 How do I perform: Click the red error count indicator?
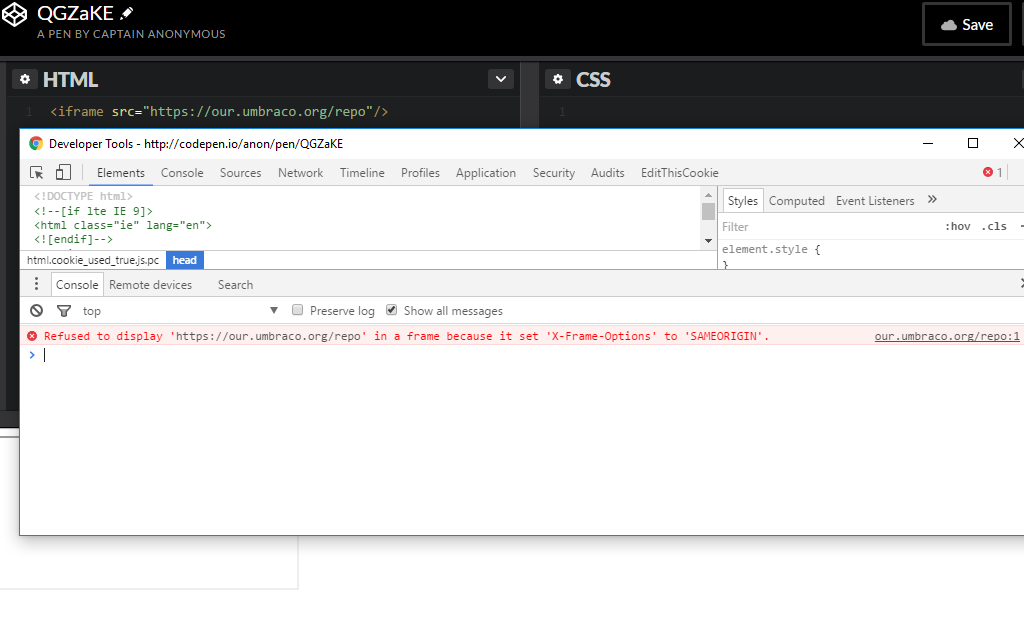click(x=993, y=172)
